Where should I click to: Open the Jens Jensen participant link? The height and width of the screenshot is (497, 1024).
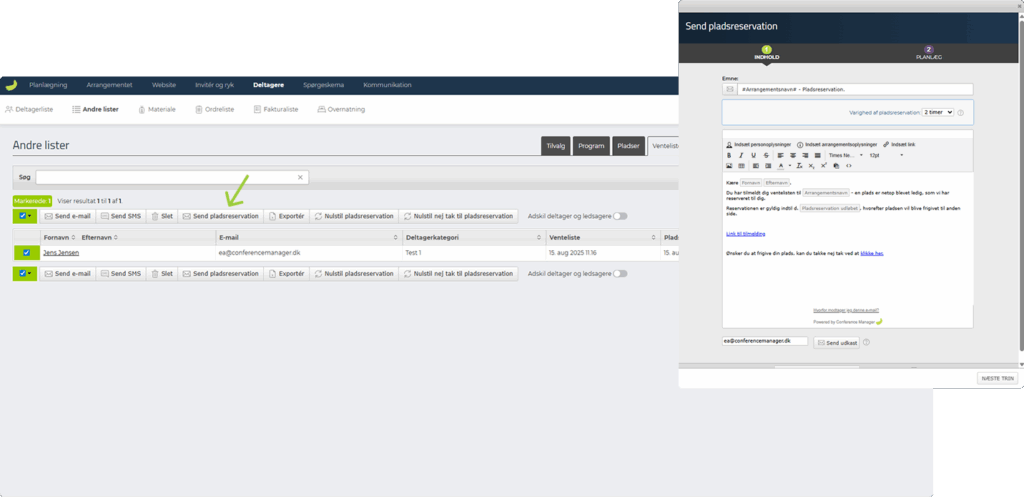pyautogui.click(x=61, y=253)
